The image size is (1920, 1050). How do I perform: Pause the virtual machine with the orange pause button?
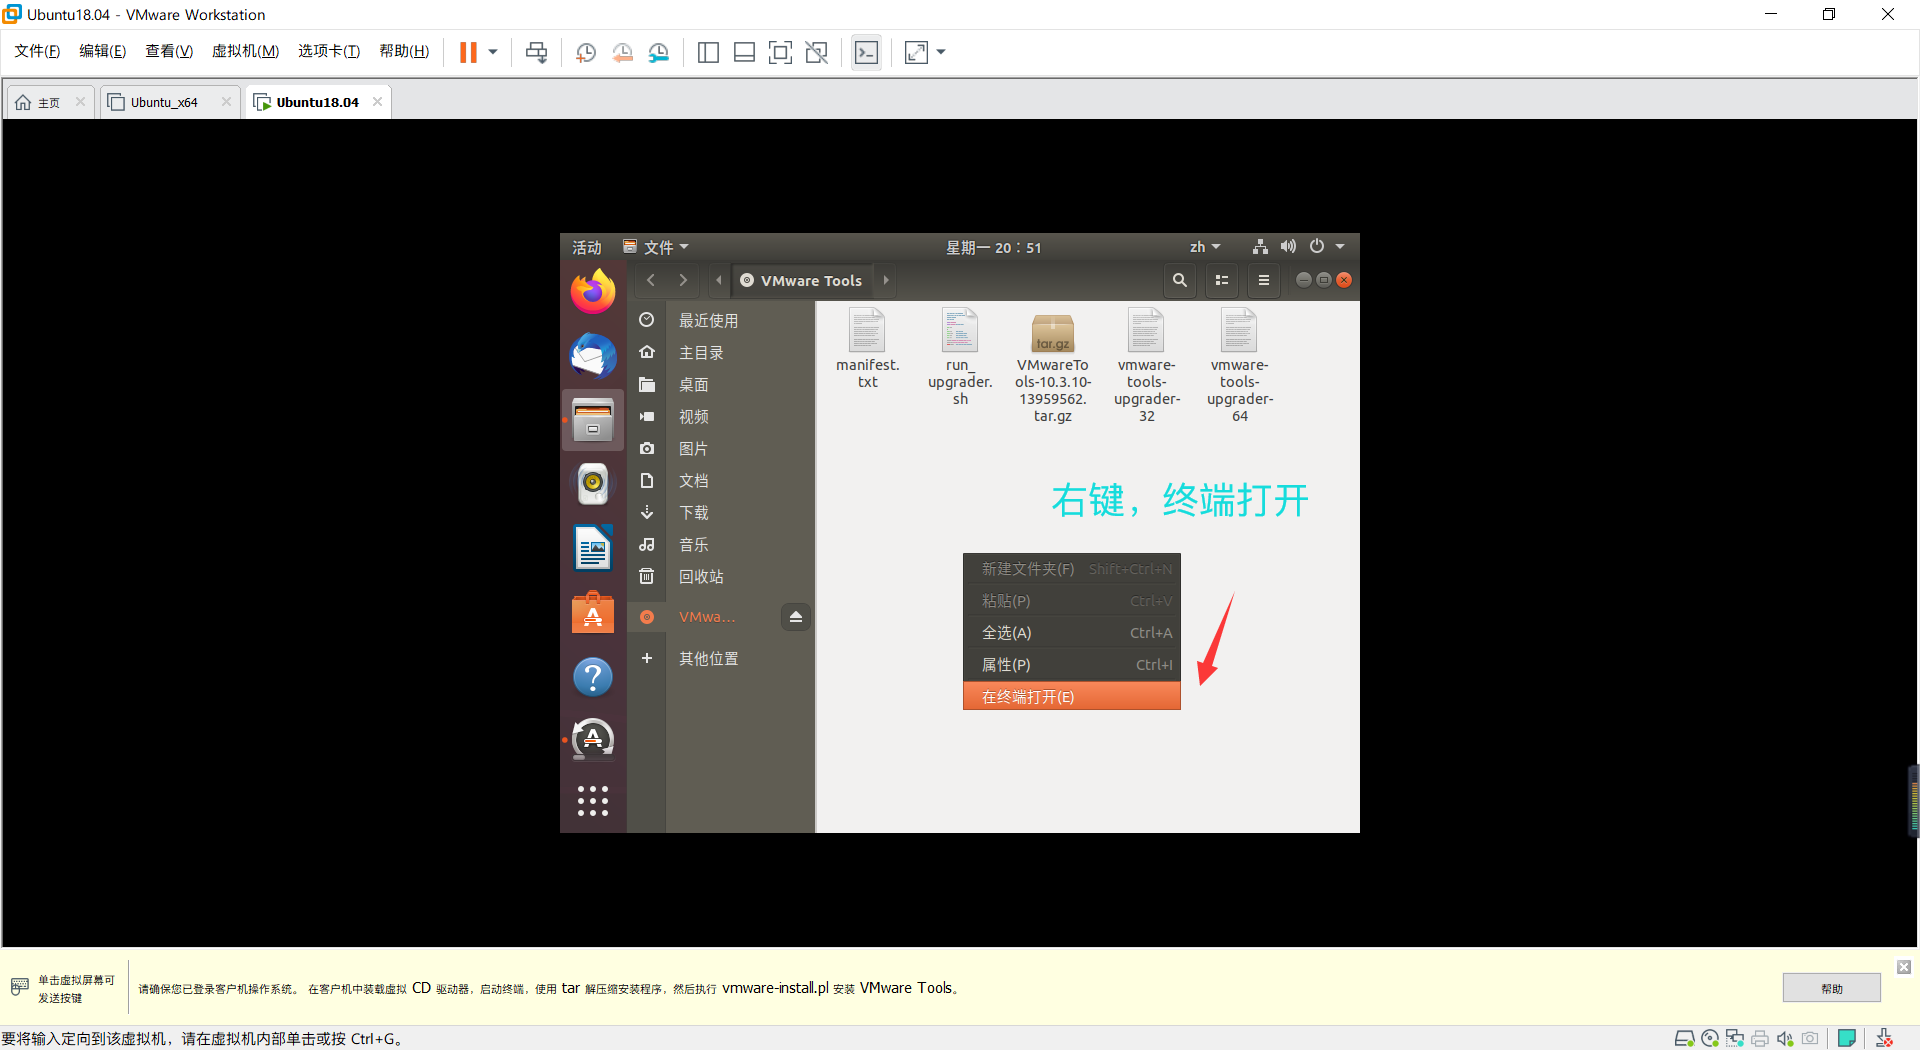pos(468,52)
